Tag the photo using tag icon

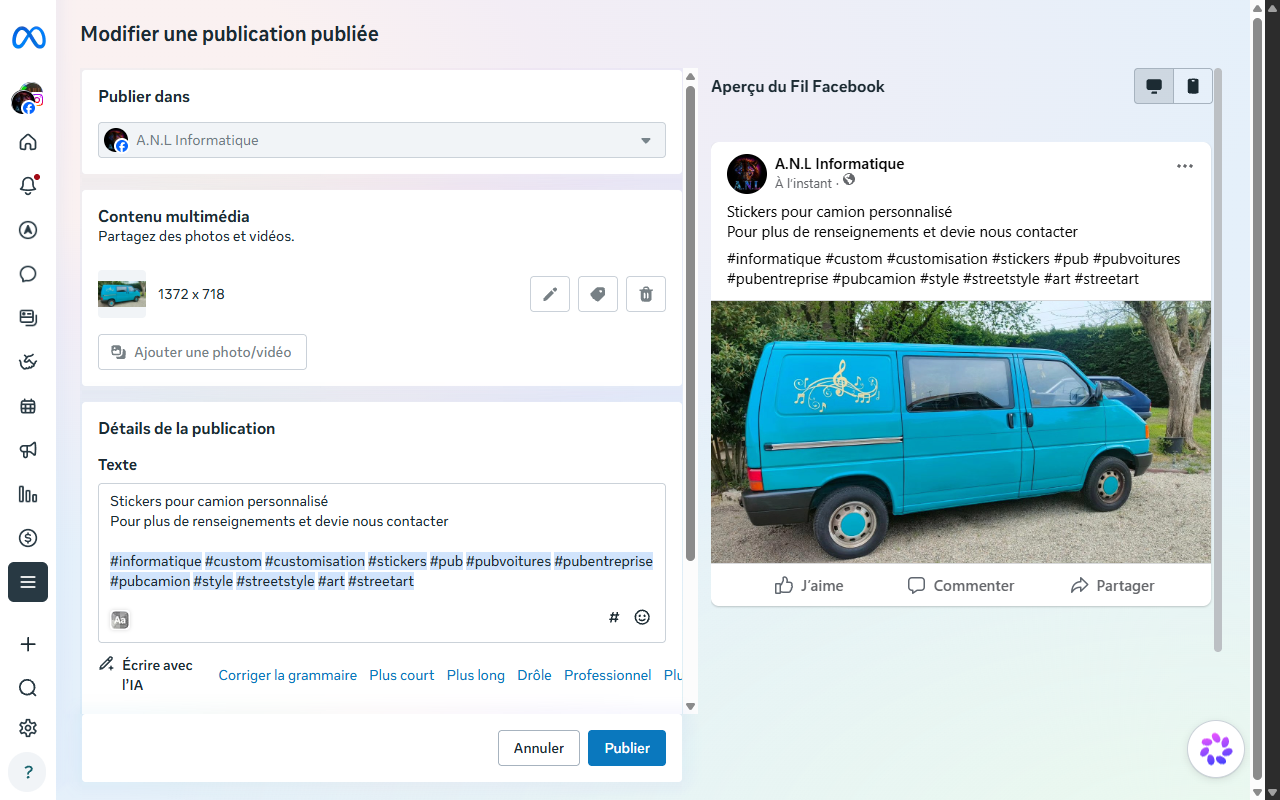(x=598, y=294)
